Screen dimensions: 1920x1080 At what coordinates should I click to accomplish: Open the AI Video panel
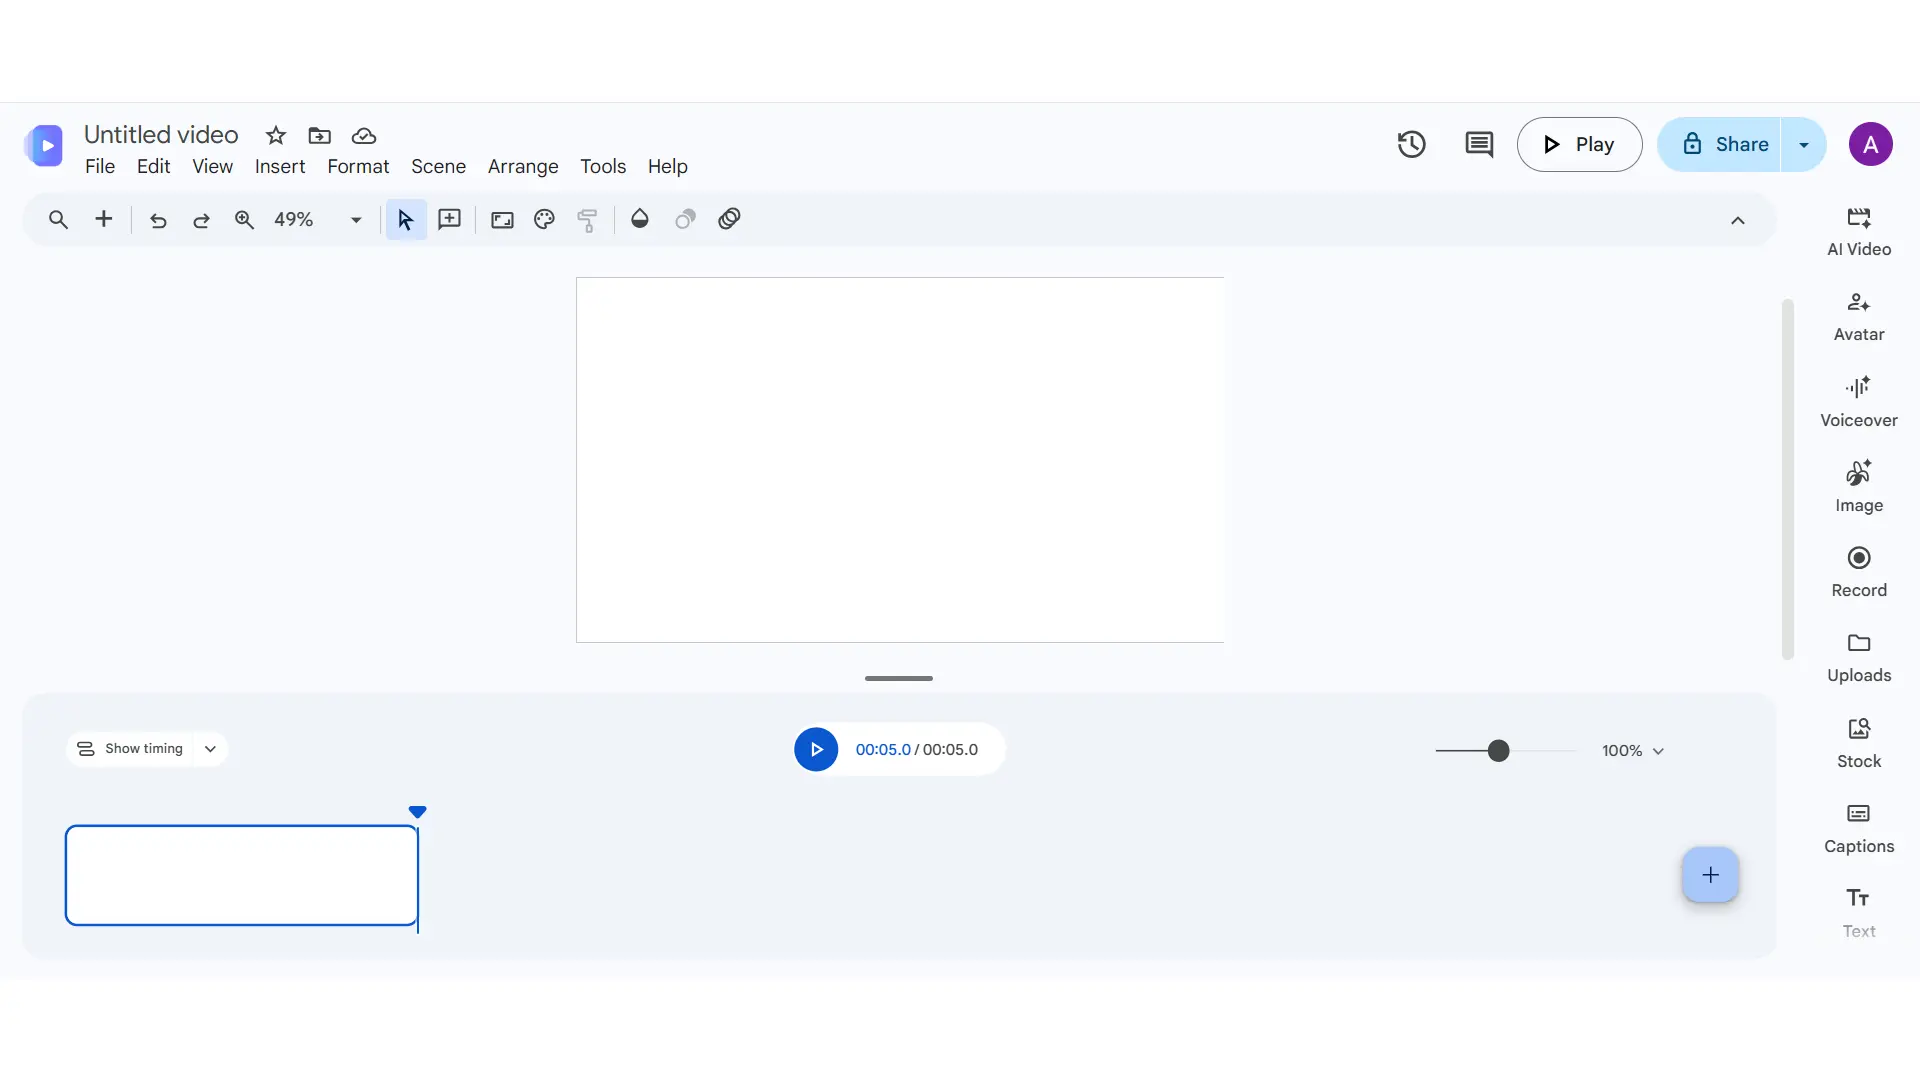1859,232
